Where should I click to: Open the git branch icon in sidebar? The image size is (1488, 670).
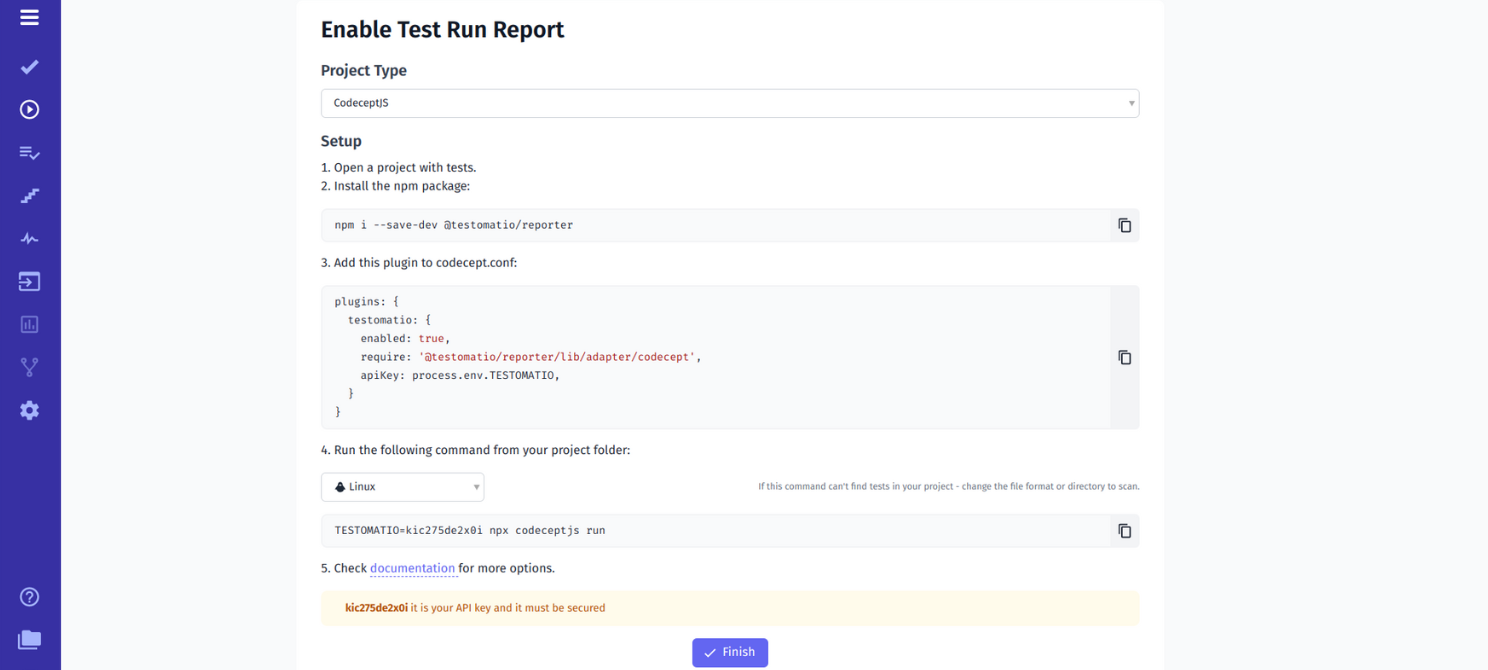(29, 367)
